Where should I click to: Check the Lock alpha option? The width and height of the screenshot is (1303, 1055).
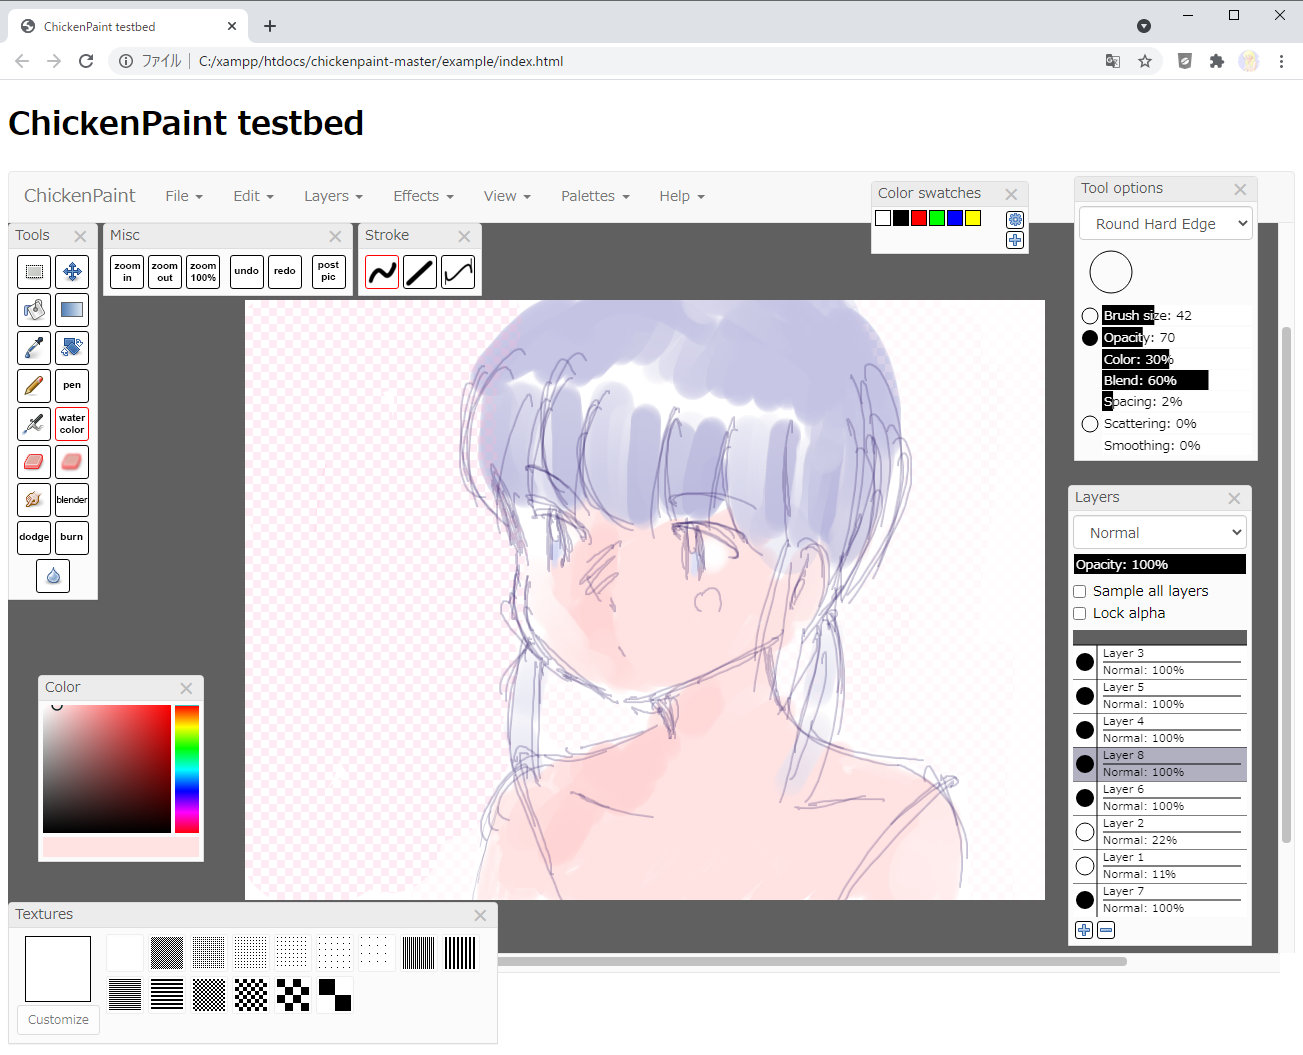(x=1080, y=614)
